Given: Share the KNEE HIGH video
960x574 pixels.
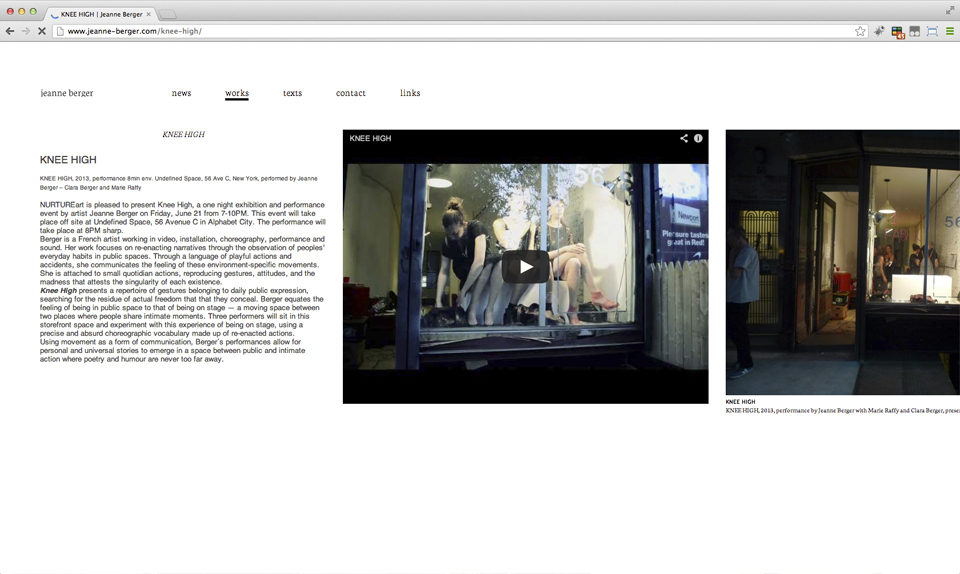Looking at the screenshot, I should pos(684,138).
